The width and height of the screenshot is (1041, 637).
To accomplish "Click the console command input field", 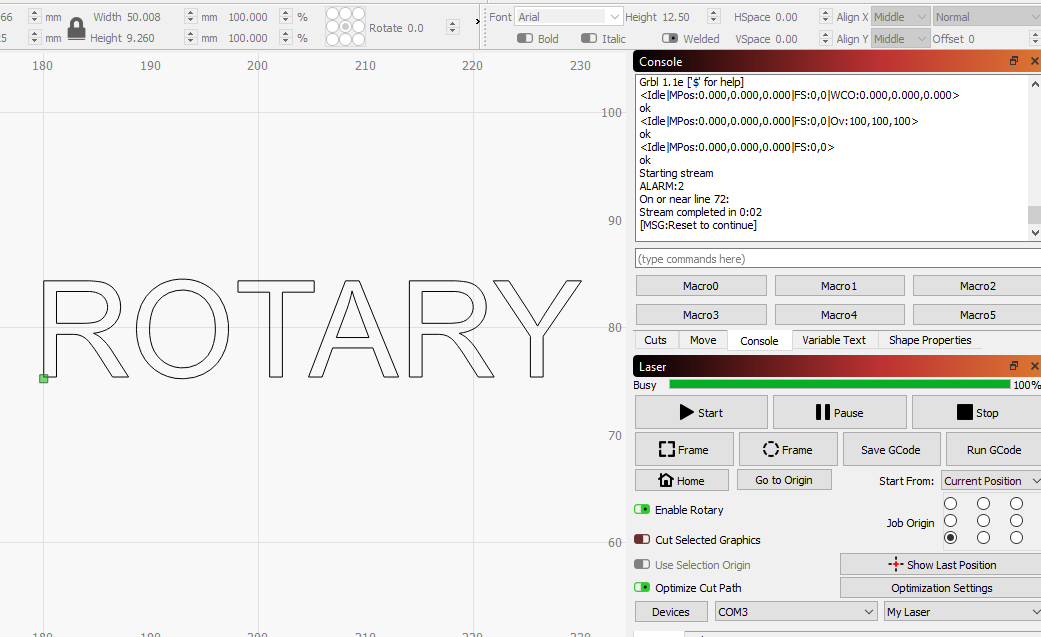I will point(838,258).
